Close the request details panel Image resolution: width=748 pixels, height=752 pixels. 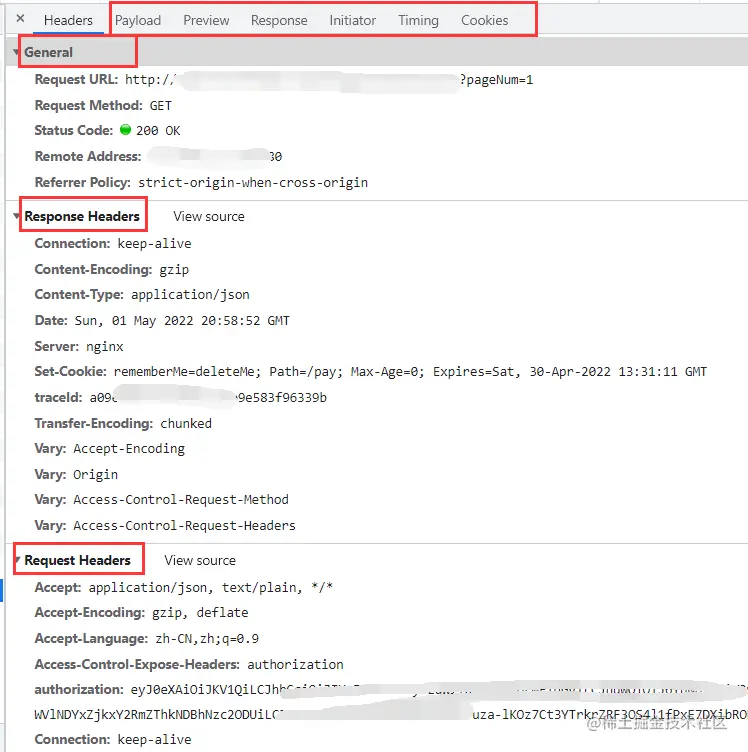20,18
